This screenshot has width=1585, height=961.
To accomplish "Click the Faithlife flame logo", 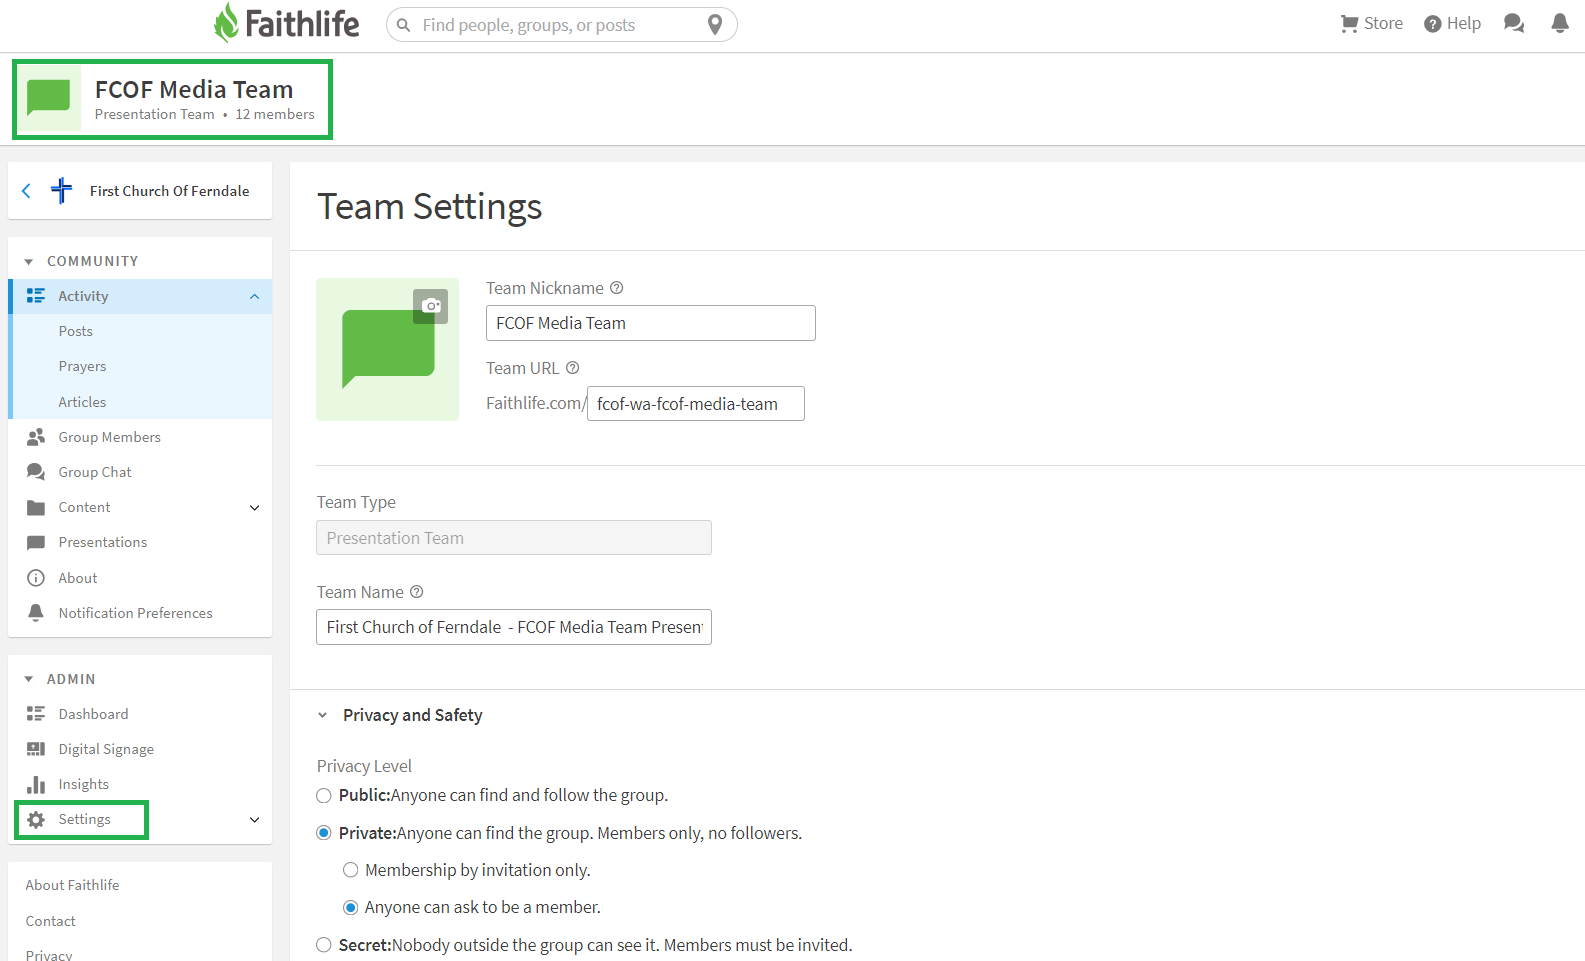I will click(x=227, y=23).
